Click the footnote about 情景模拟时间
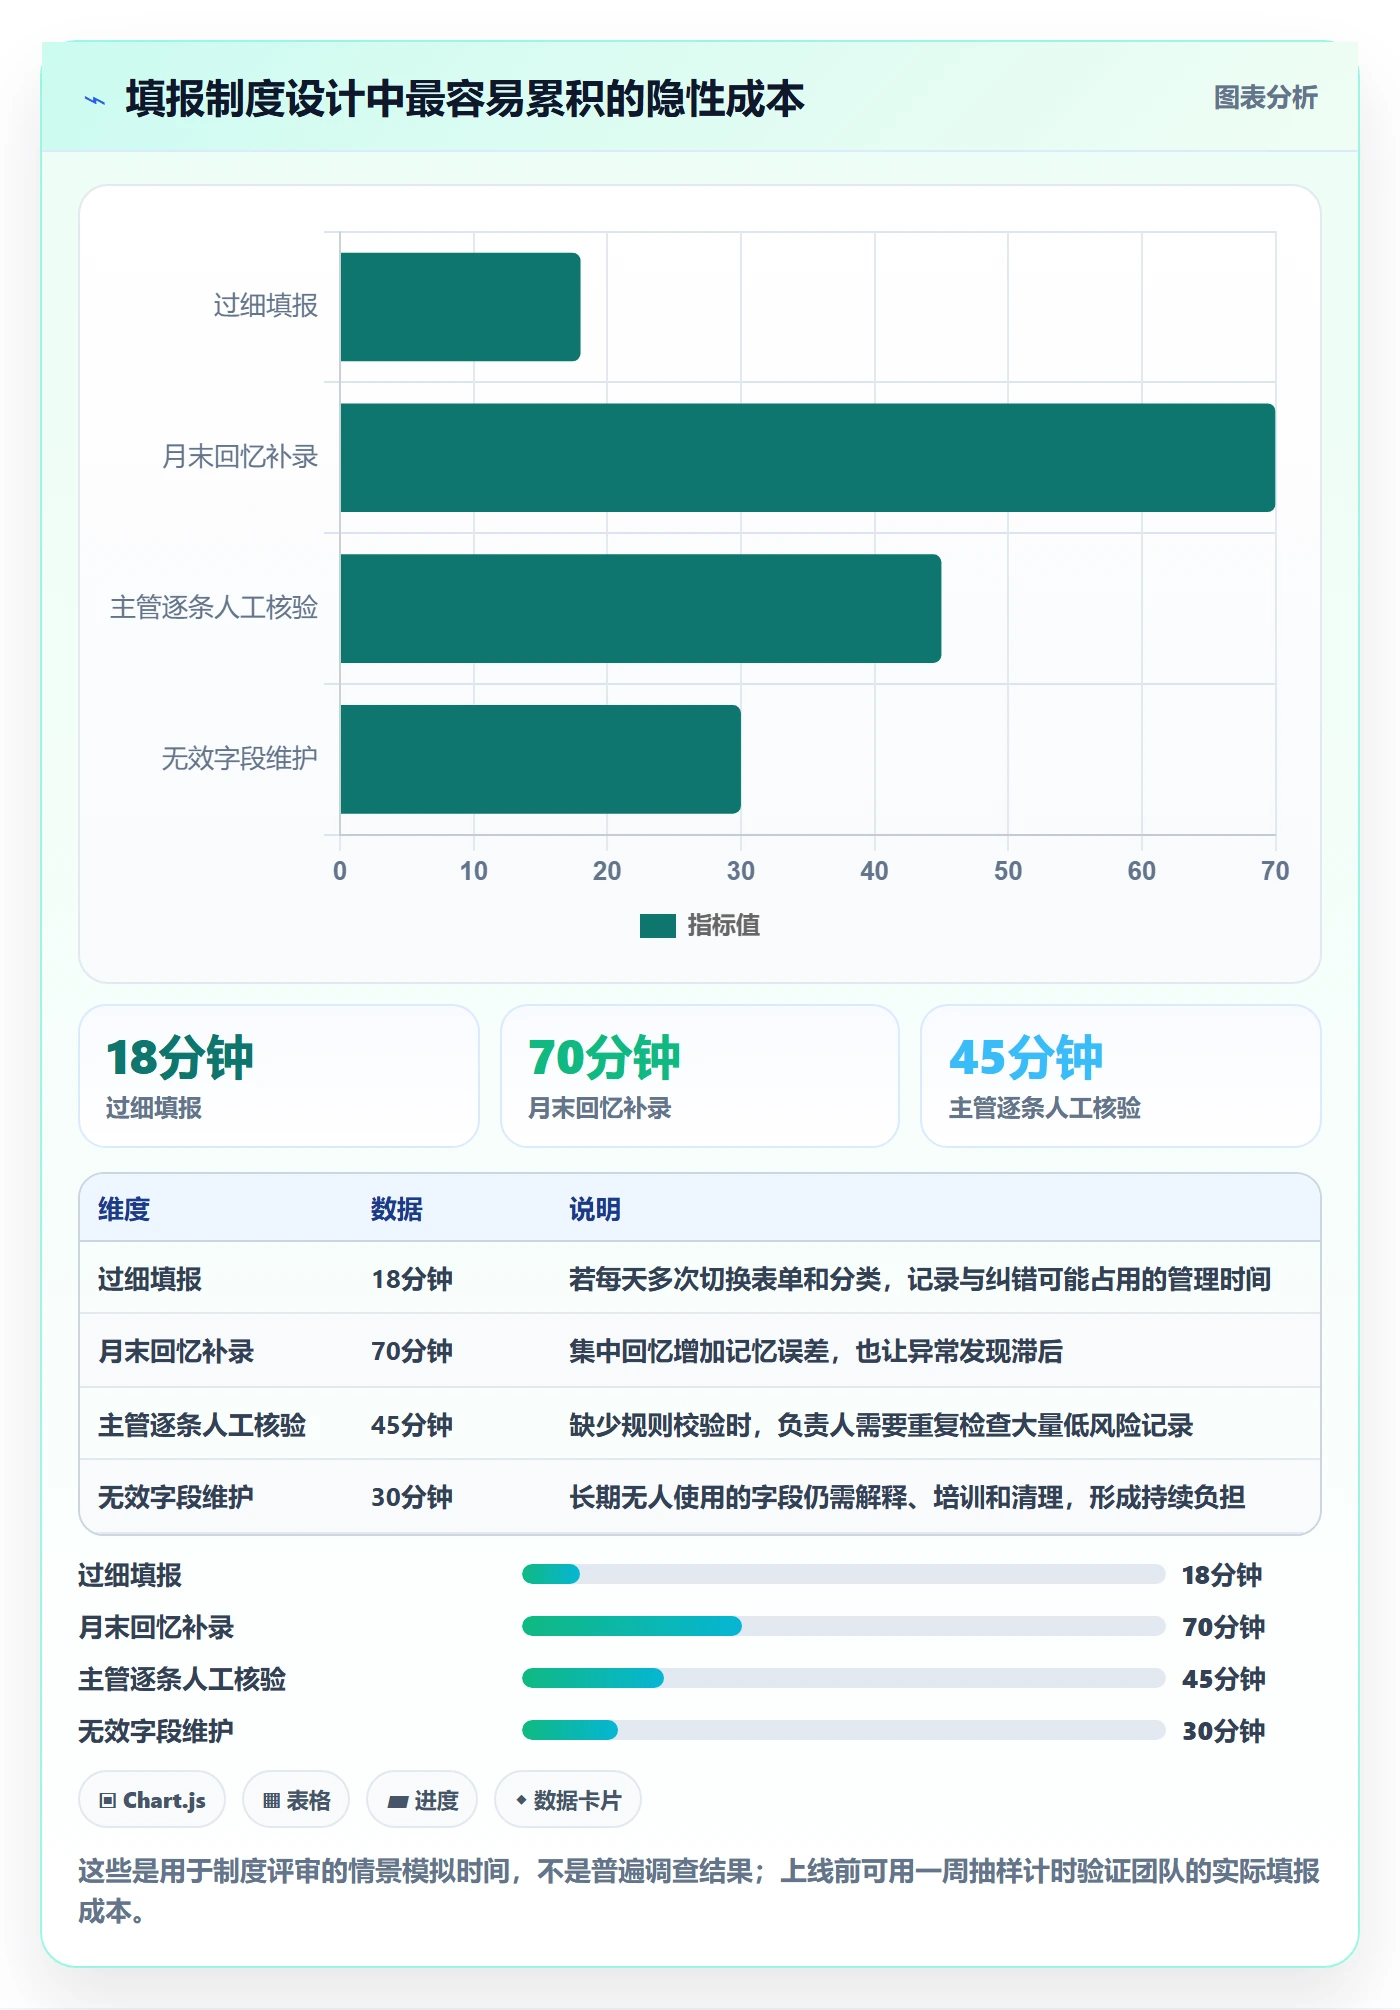 (699, 1891)
